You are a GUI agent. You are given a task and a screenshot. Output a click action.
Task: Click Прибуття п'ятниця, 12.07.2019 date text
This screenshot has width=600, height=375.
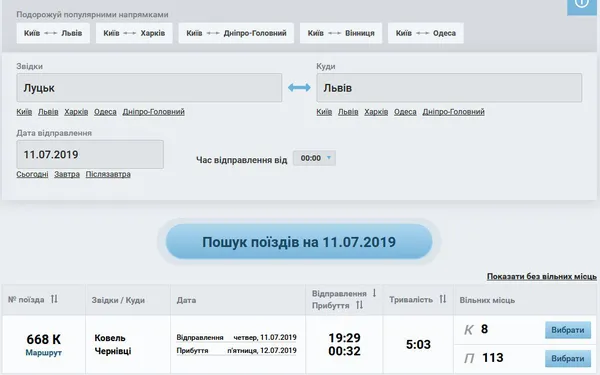pos(236,351)
